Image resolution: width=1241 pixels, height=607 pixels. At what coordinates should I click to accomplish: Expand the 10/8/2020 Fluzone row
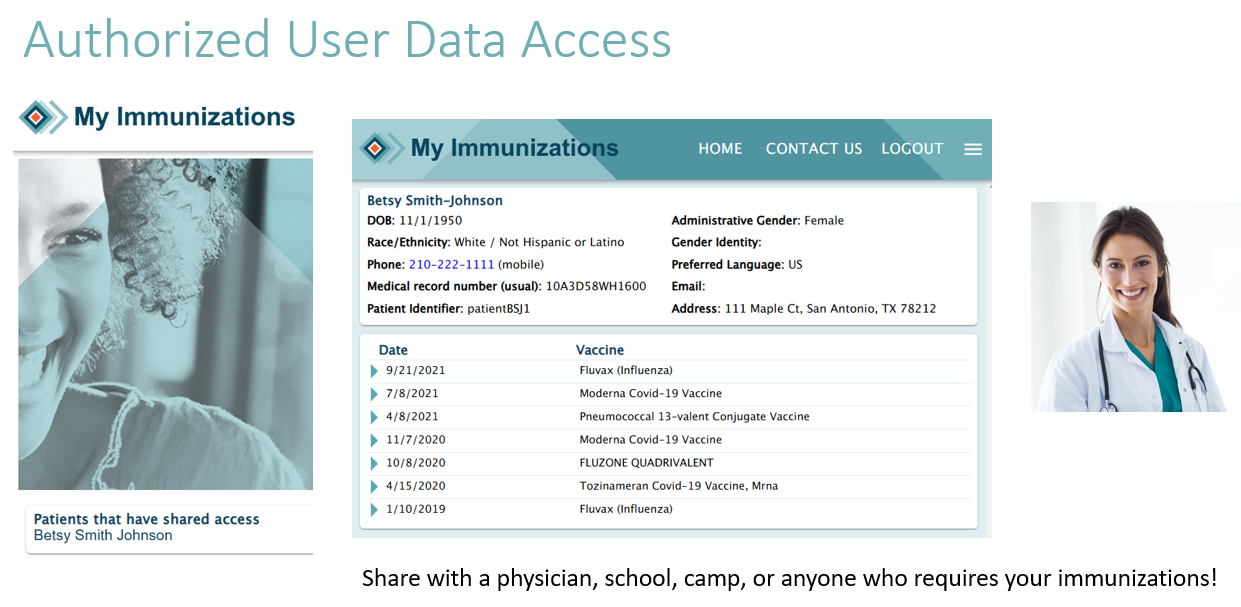[374, 463]
